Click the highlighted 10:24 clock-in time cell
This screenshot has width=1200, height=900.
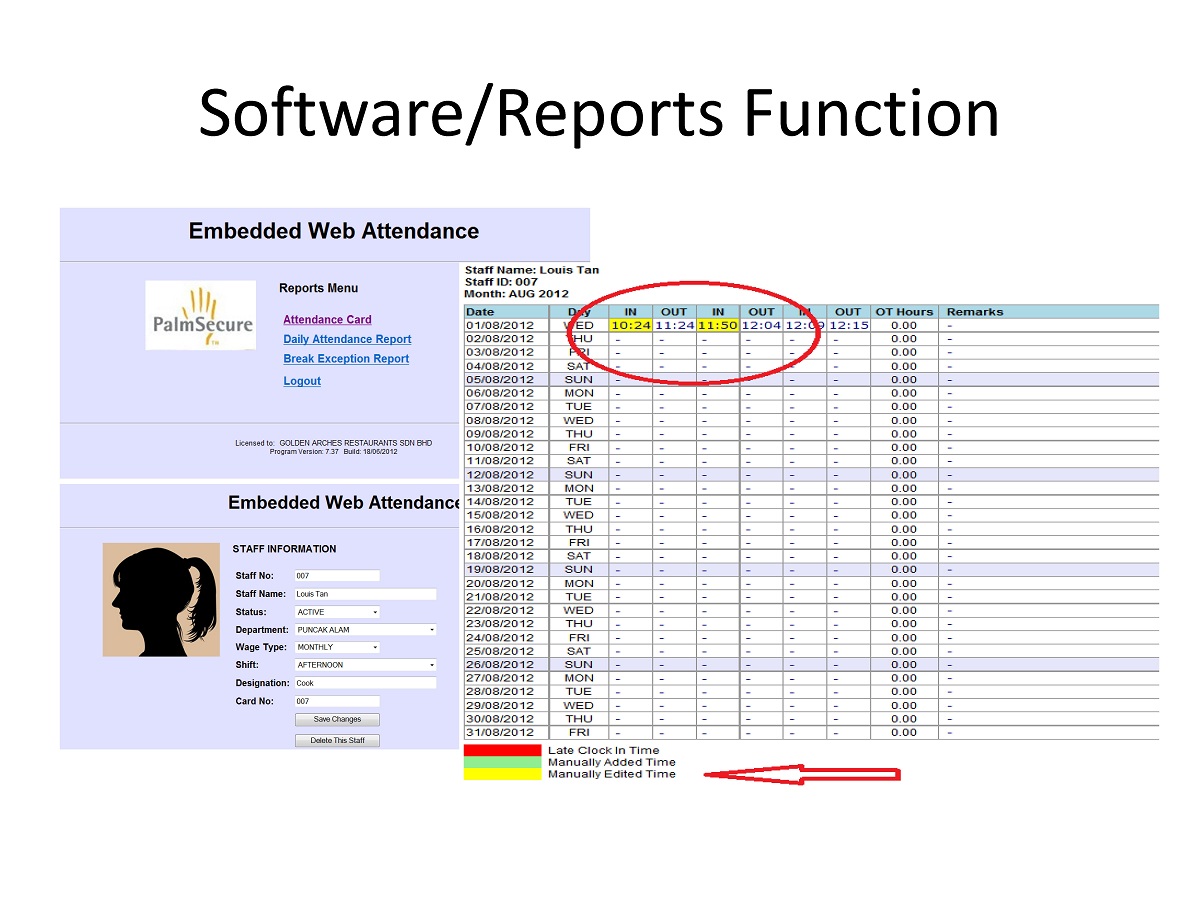tap(630, 325)
